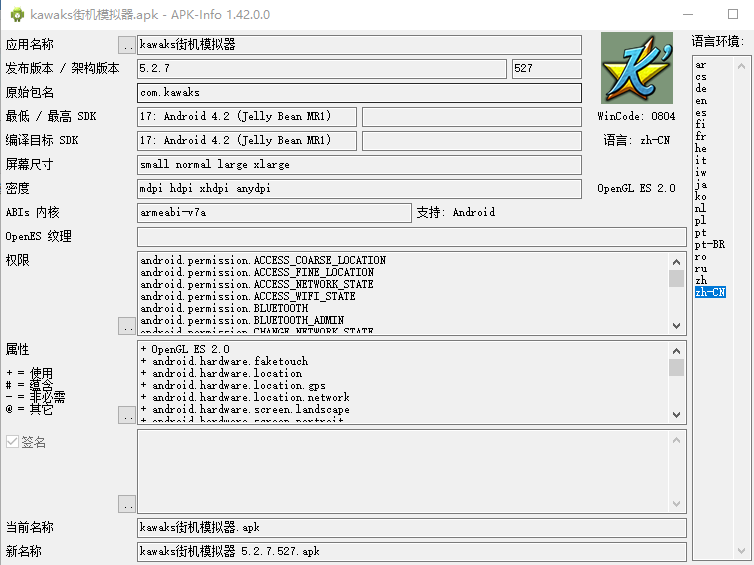This screenshot has height=565, width=754.
Task: Click the ABIs field armeabi-v7a
Action: (274, 213)
